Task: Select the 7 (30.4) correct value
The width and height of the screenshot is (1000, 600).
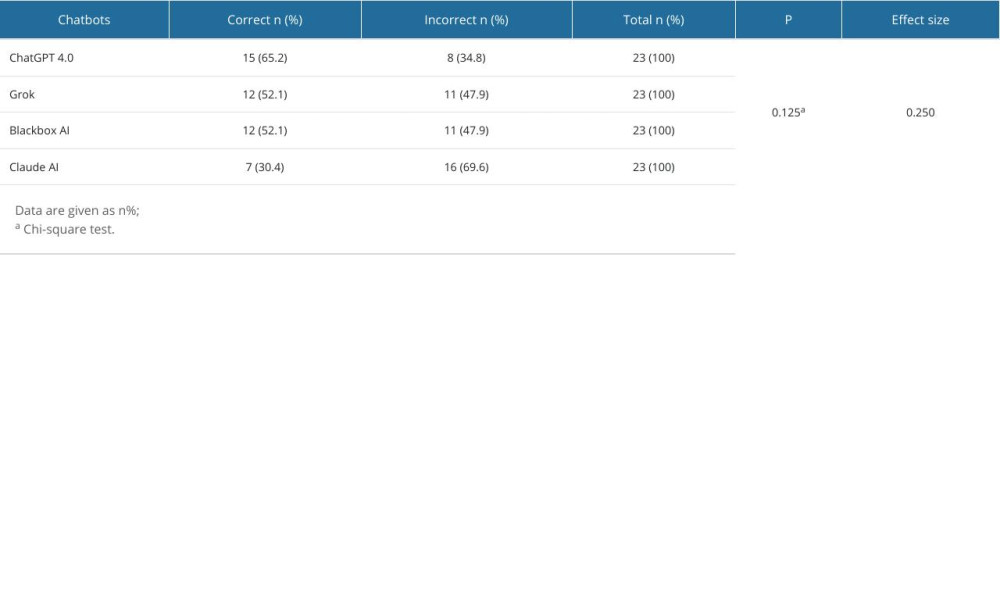Action: tap(265, 167)
